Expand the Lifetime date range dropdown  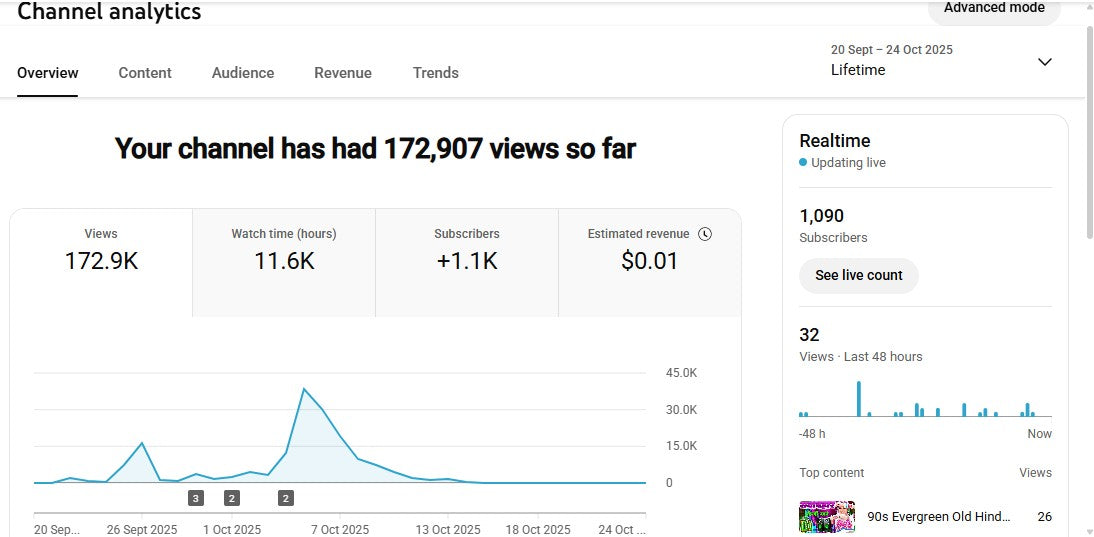[x=1044, y=62]
